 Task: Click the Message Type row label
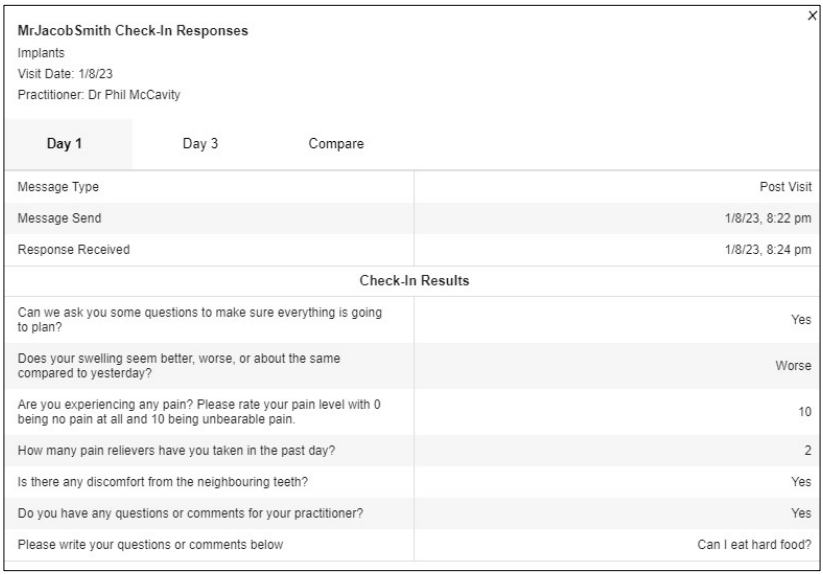coord(58,187)
